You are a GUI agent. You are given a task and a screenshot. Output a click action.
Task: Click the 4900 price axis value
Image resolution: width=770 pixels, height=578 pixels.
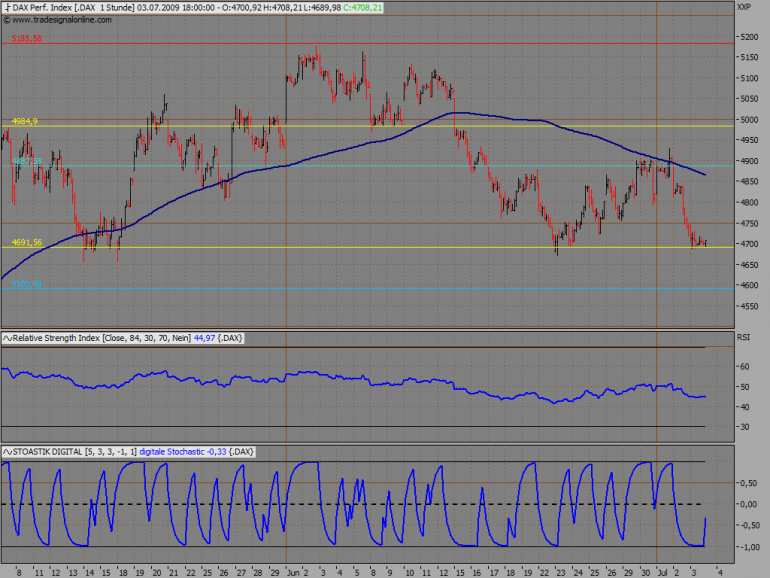pos(748,161)
